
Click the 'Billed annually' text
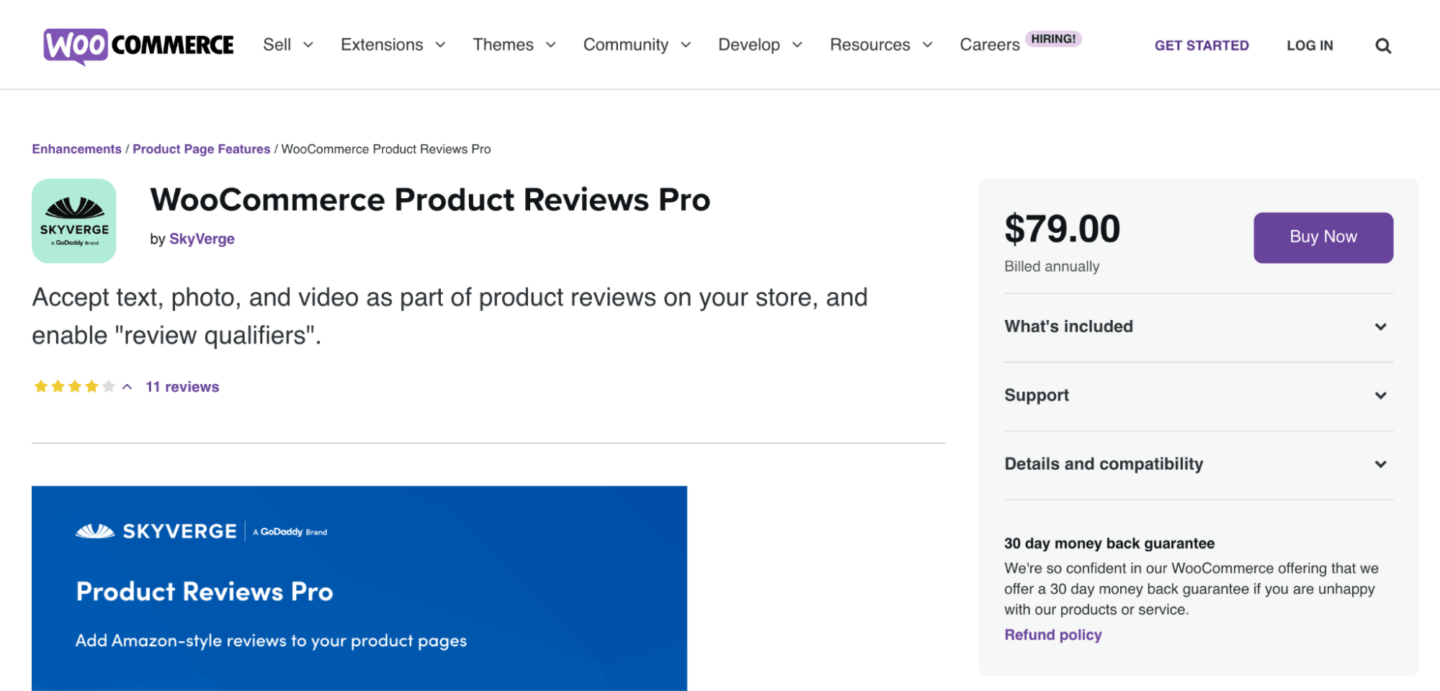click(1052, 267)
